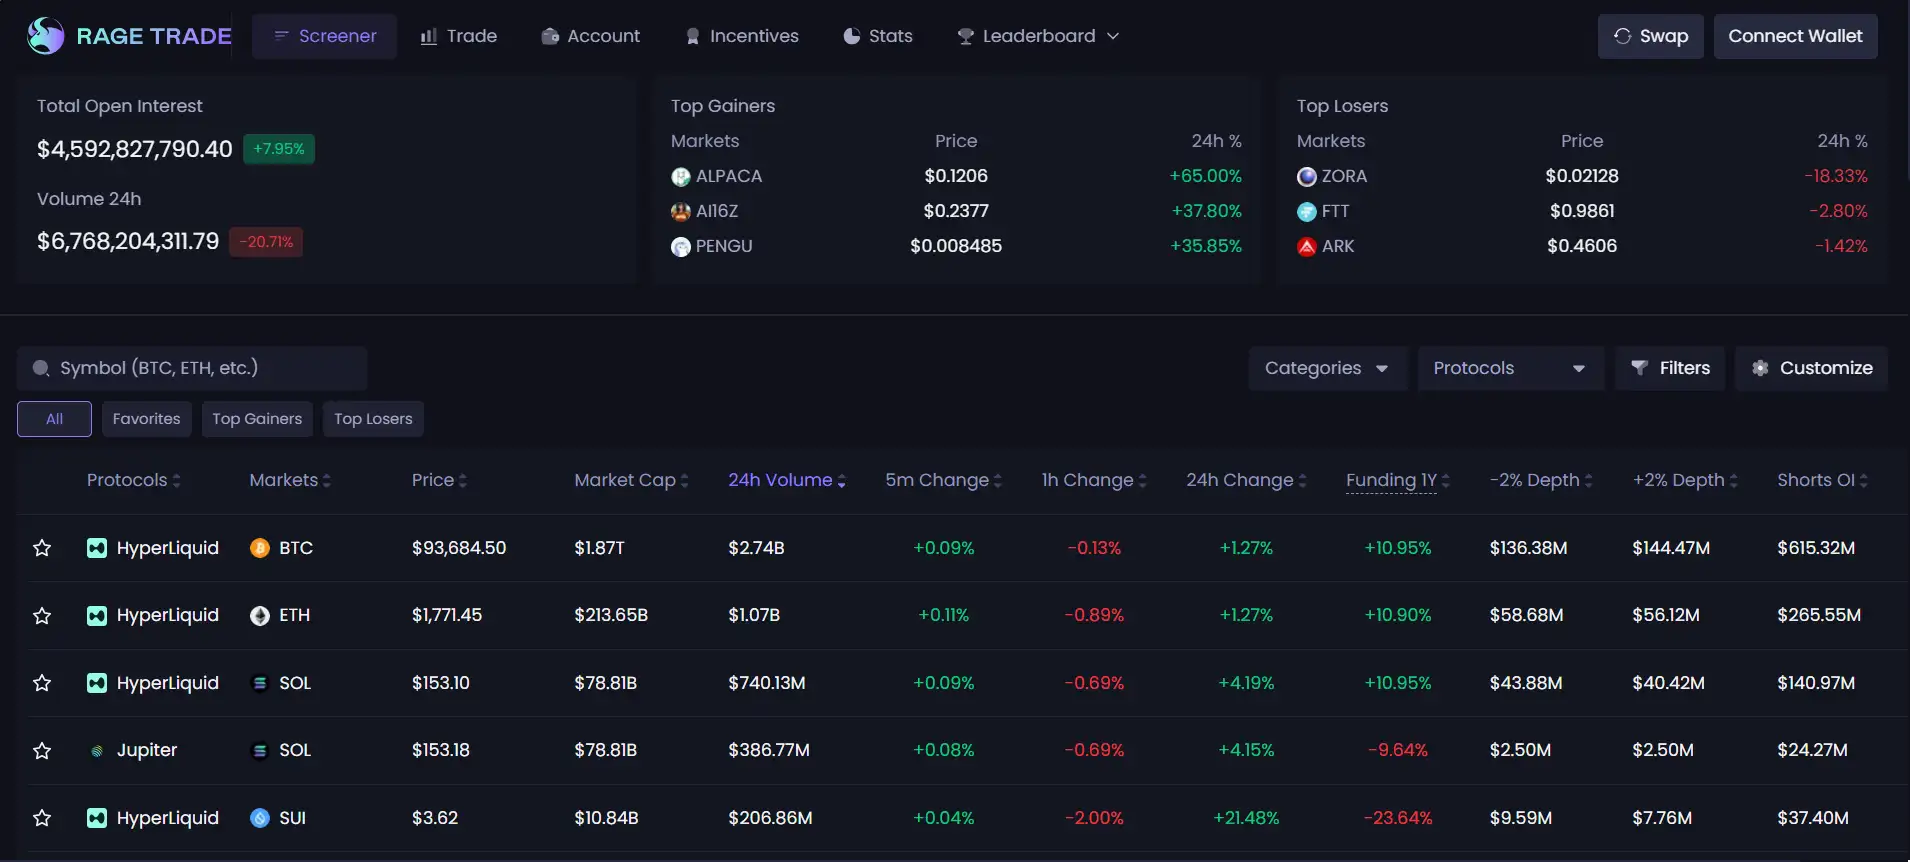Click the ZORA coin icon in Top Losers

point(1306,177)
